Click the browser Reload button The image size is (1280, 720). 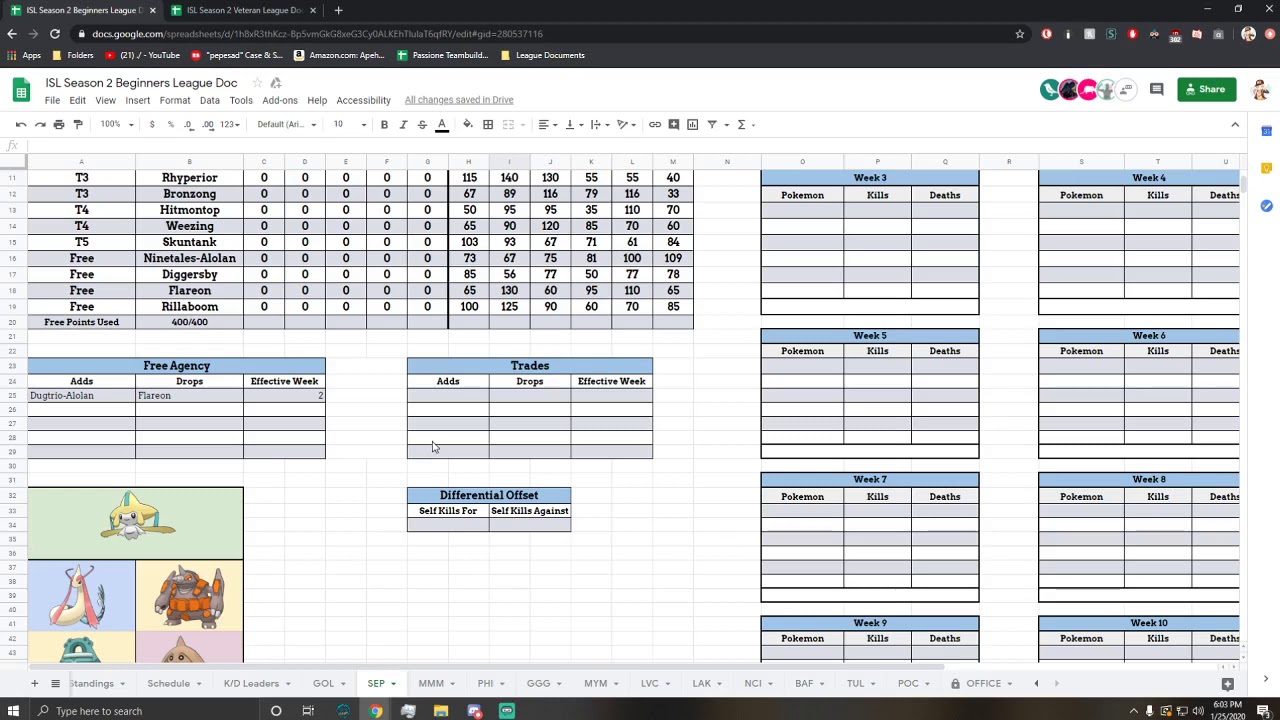tap(55, 34)
